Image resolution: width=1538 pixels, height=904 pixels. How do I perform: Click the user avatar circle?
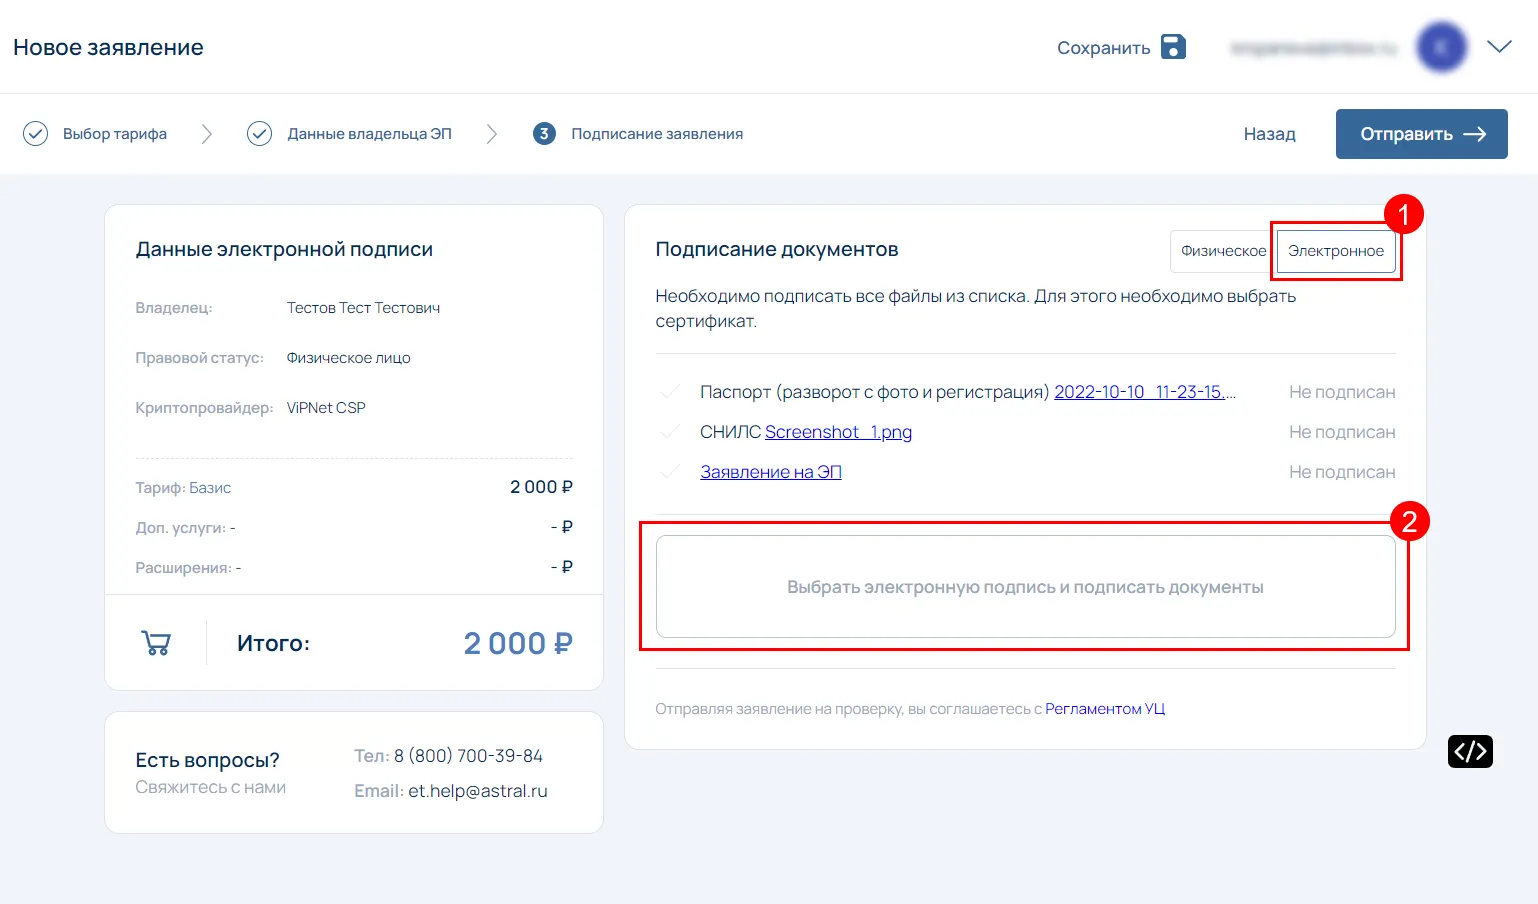pos(1441,47)
